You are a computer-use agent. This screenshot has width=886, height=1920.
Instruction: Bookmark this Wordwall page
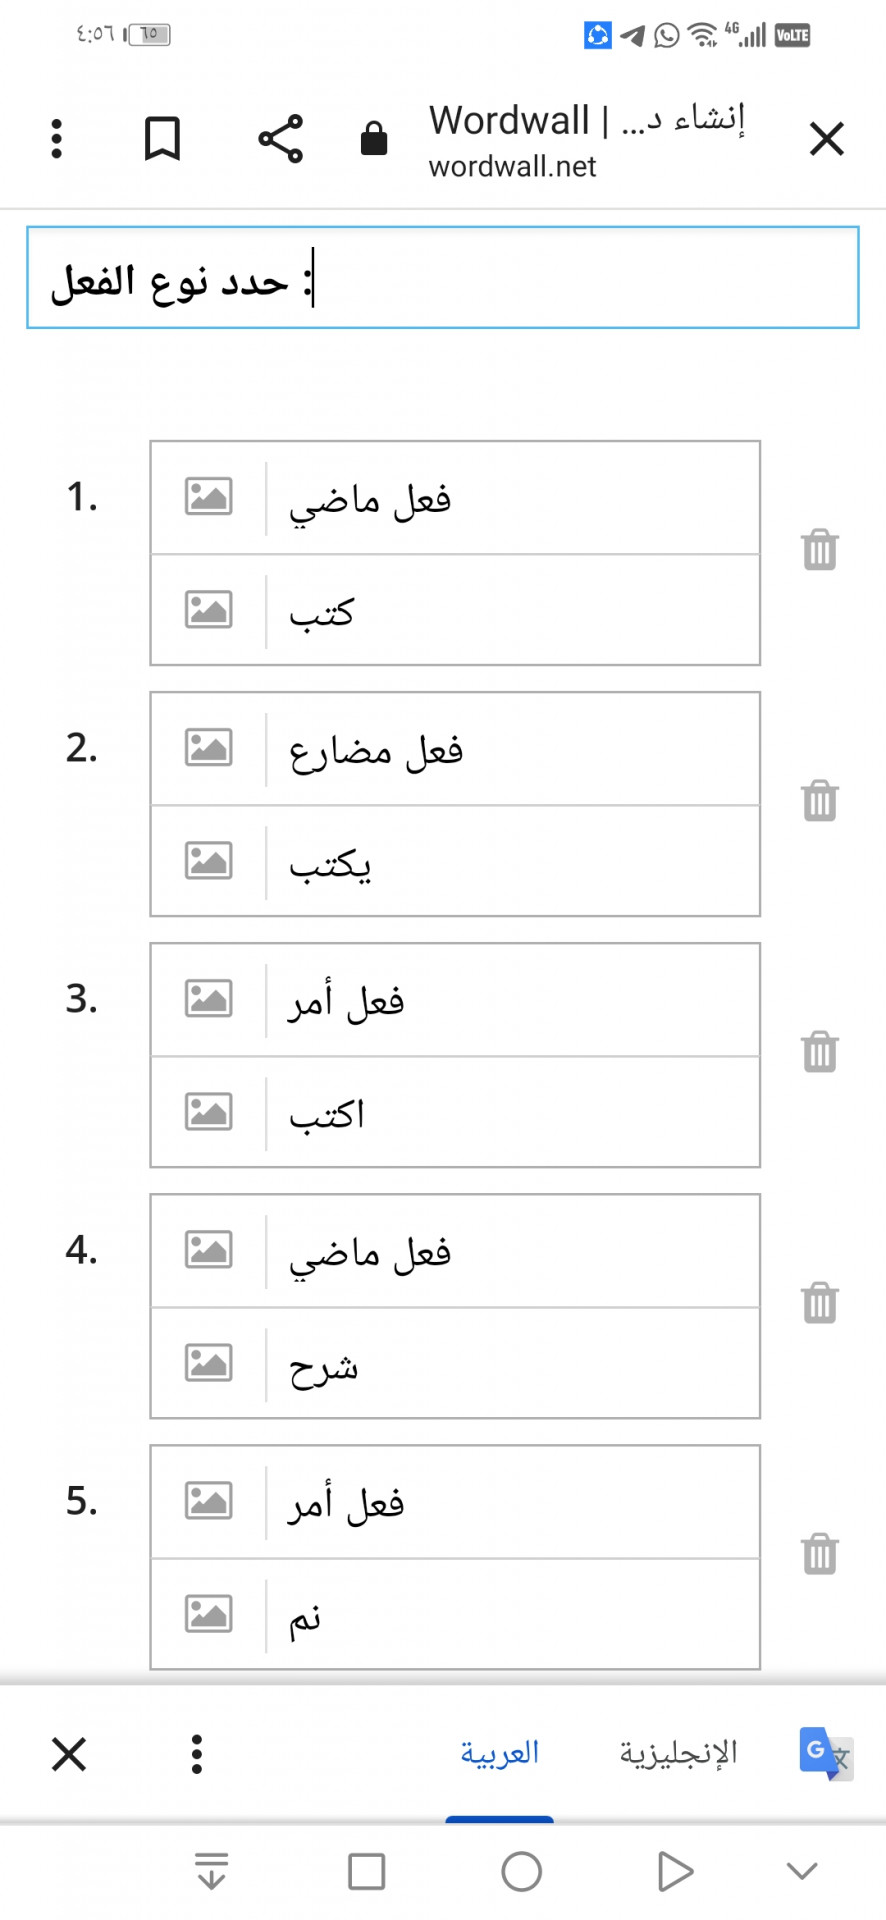click(x=162, y=138)
